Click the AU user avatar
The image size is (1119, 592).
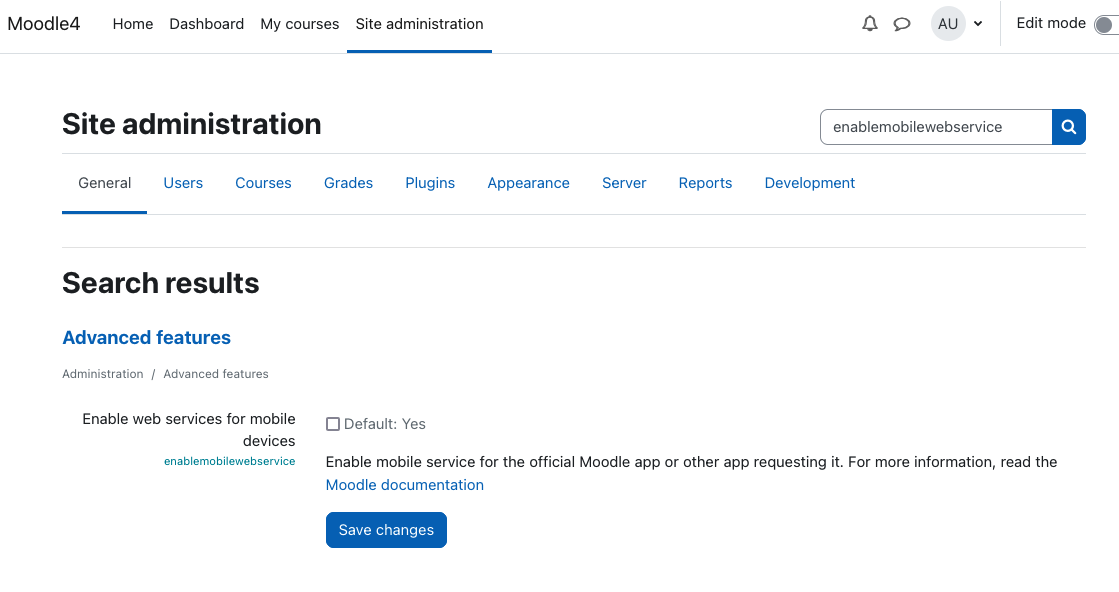coord(948,24)
